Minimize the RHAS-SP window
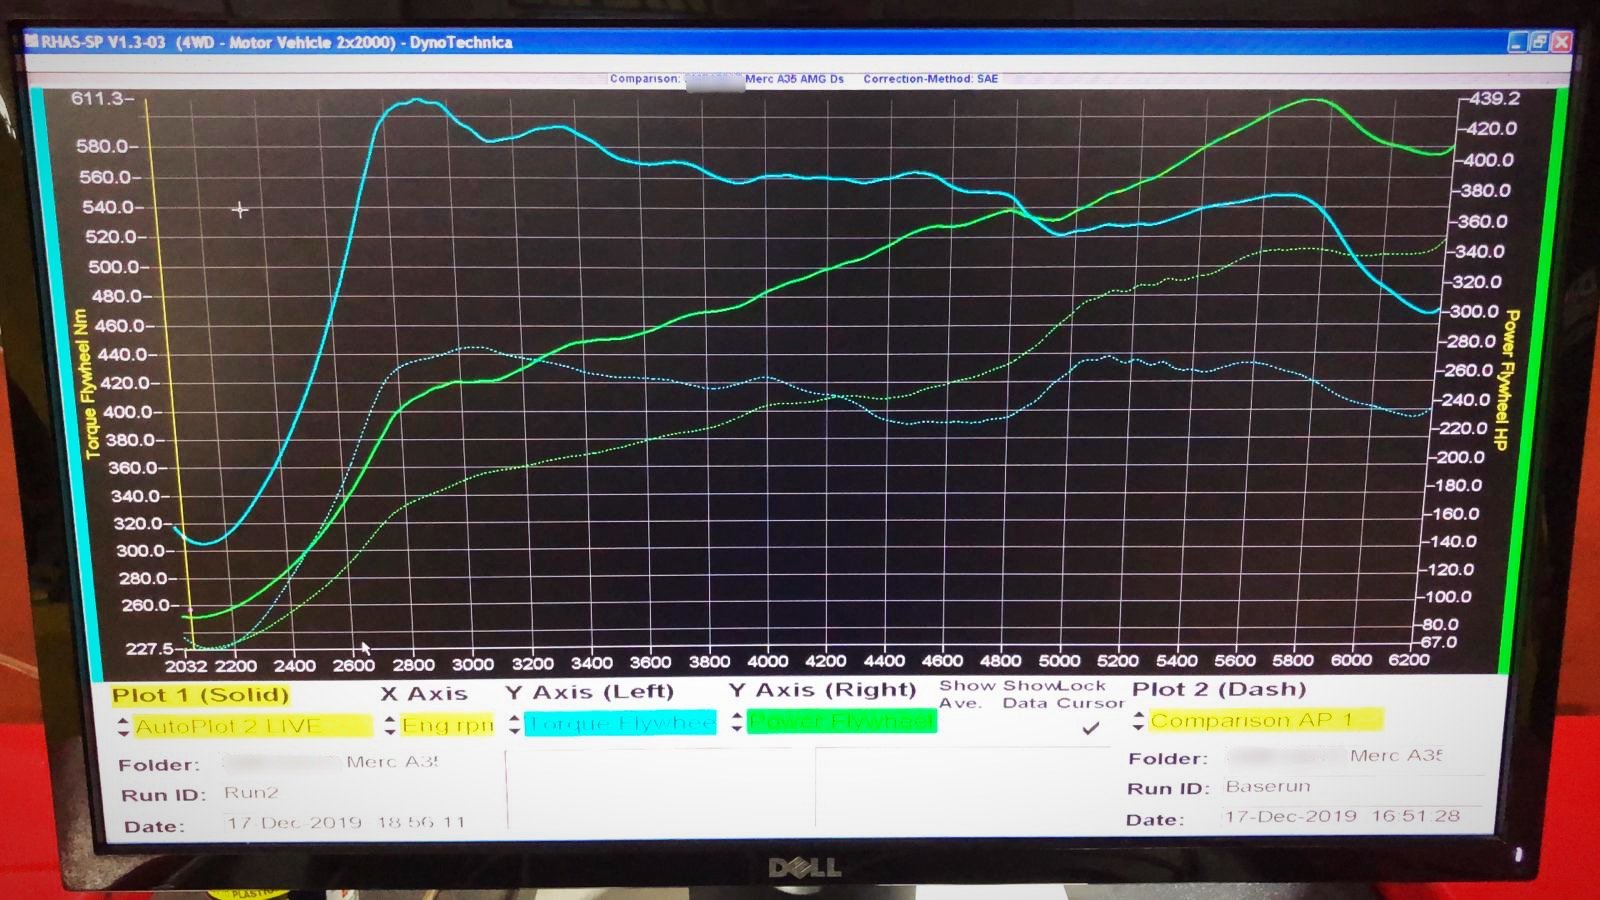The height and width of the screenshot is (900, 1600). [1518, 42]
